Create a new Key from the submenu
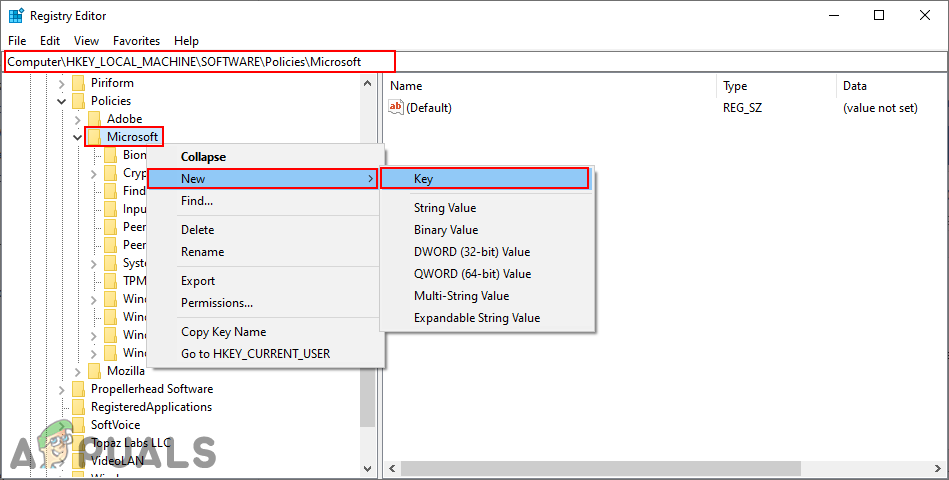Image resolution: width=949 pixels, height=480 pixels. tap(485, 179)
